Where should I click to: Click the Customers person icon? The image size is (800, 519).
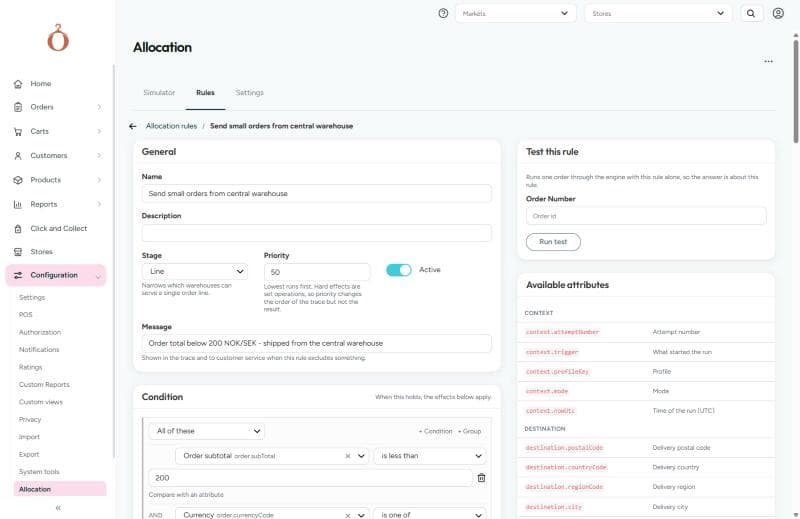click(18, 156)
